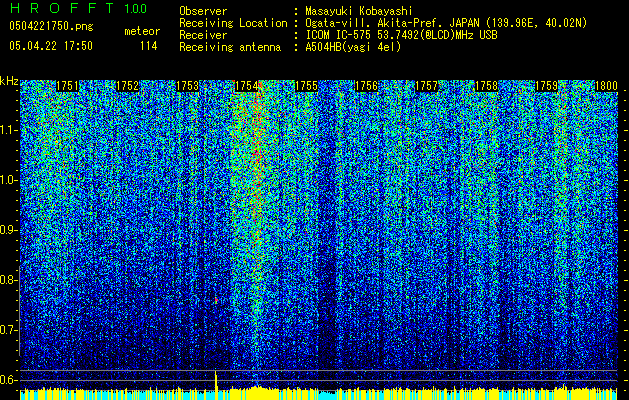Image resolution: width=629 pixels, height=400 pixels.
Task: Click the 1754 time marker
Action: (246, 86)
